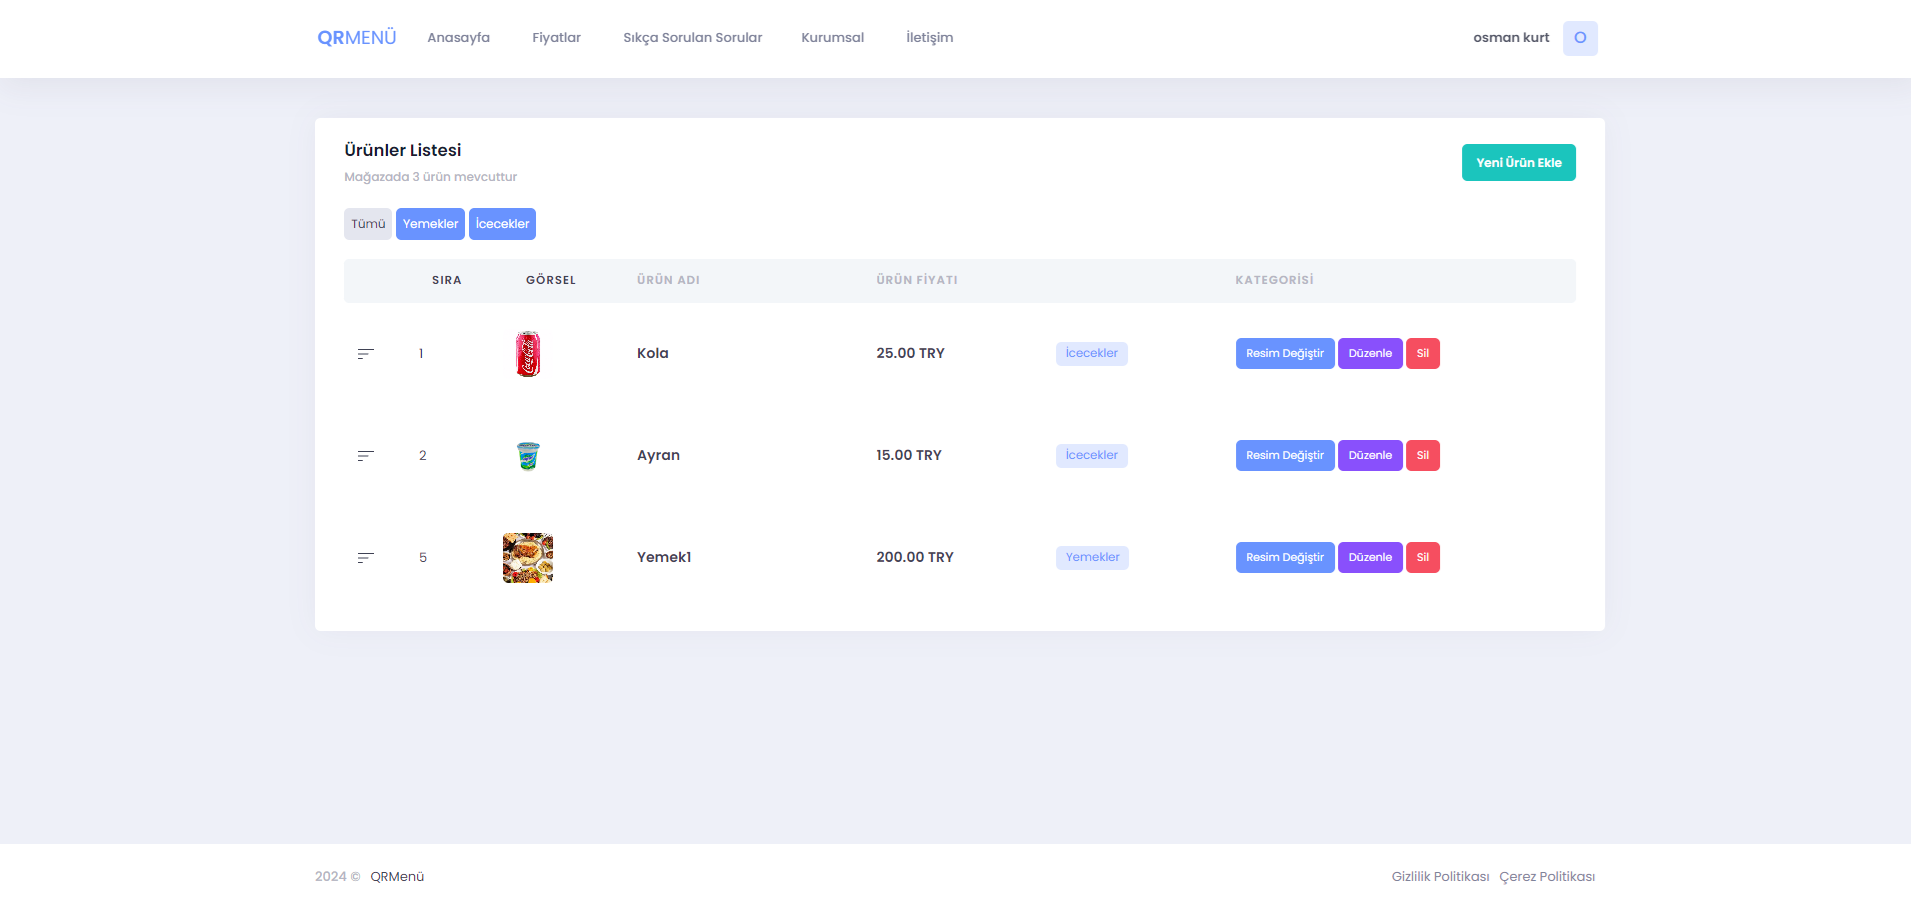Click the İcecekler category badge on Kola row
This screenshot has width=1911, height=904.
(x=1091, y=354)
